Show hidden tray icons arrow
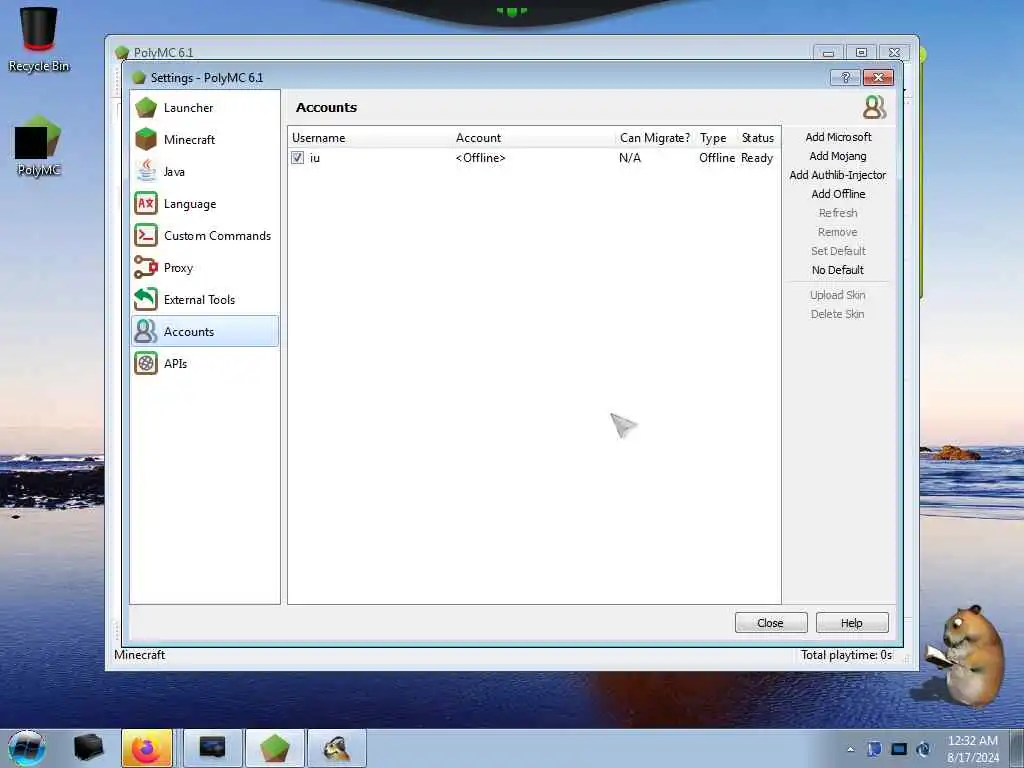 click(850, 749)
